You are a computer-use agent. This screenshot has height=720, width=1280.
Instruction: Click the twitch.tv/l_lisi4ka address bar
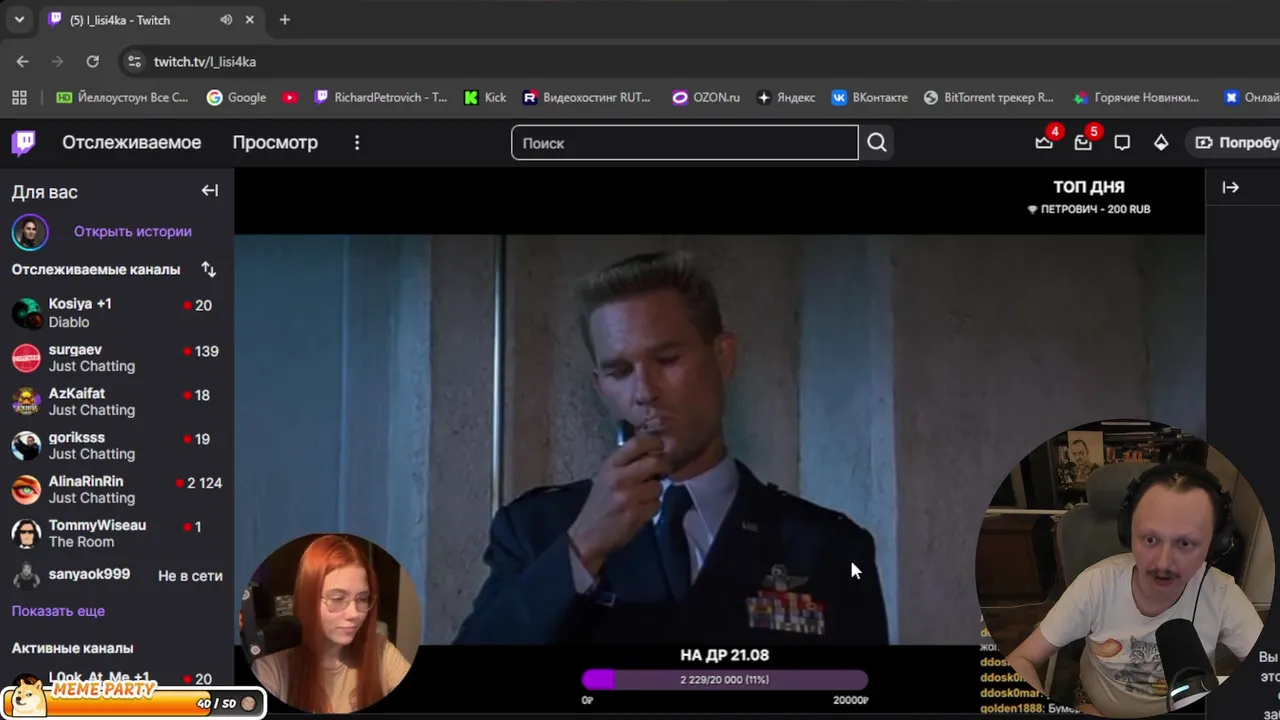pos(205,62)
